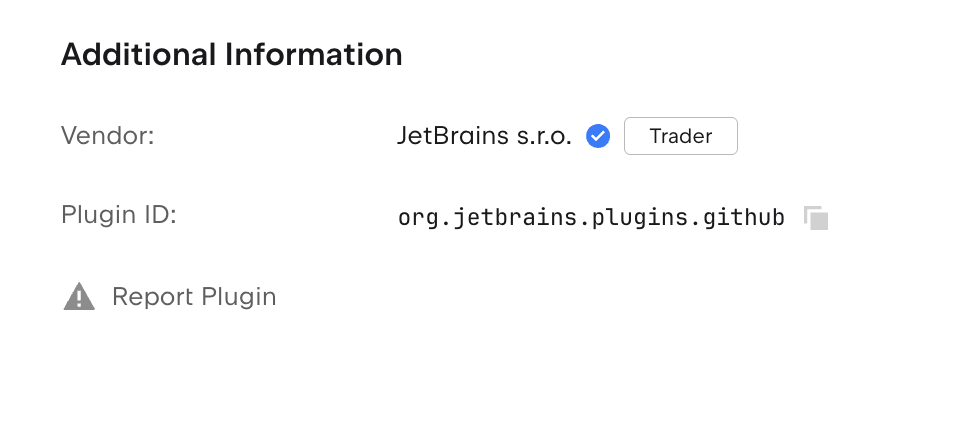Click "JetBrains" in the vendor name
Screen dimensions: 954x438
(453, 136)
